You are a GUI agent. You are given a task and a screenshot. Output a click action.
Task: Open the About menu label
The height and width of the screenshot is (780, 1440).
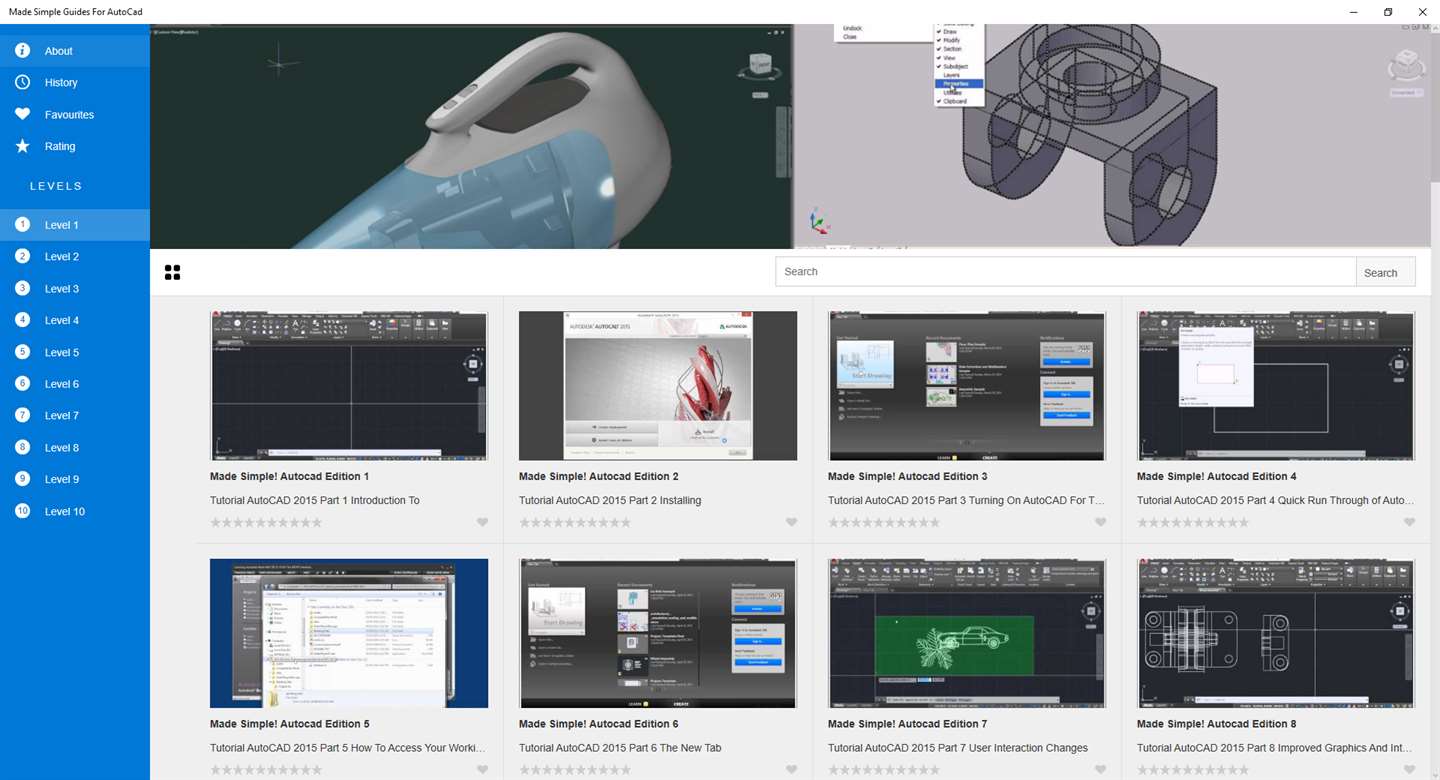[59, 51]
